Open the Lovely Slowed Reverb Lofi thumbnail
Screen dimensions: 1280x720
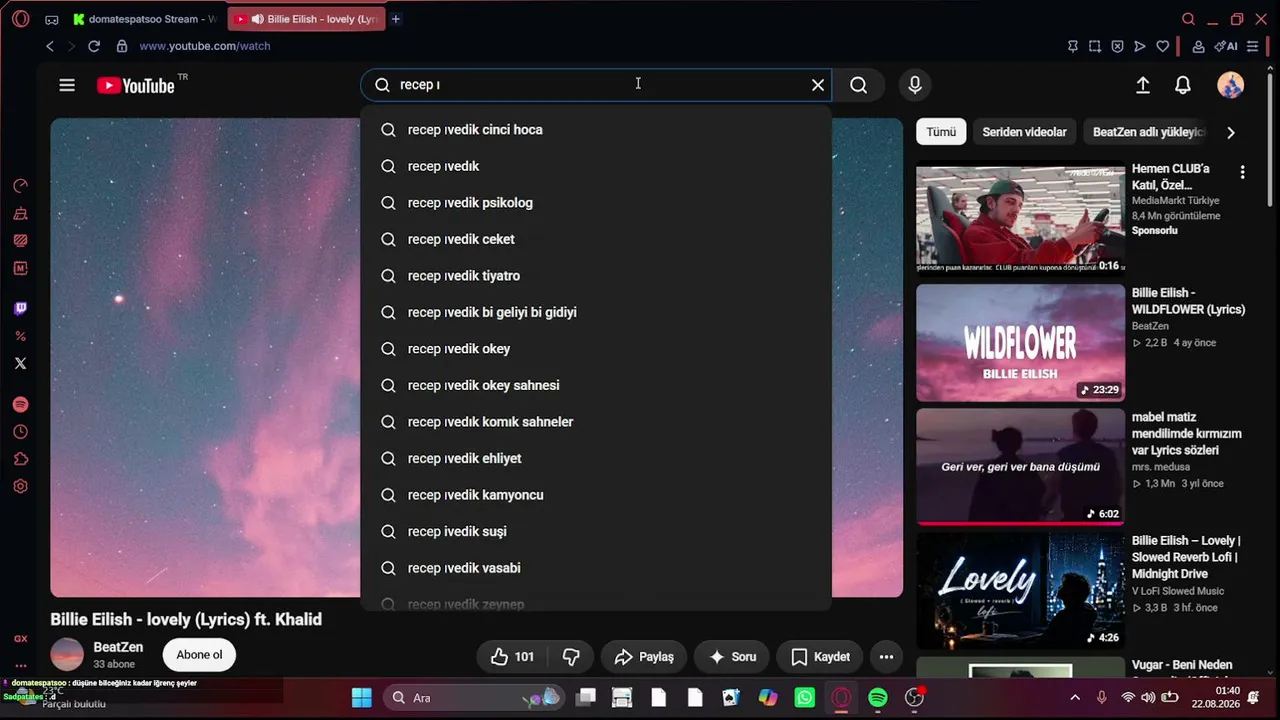coord(1020,591)
